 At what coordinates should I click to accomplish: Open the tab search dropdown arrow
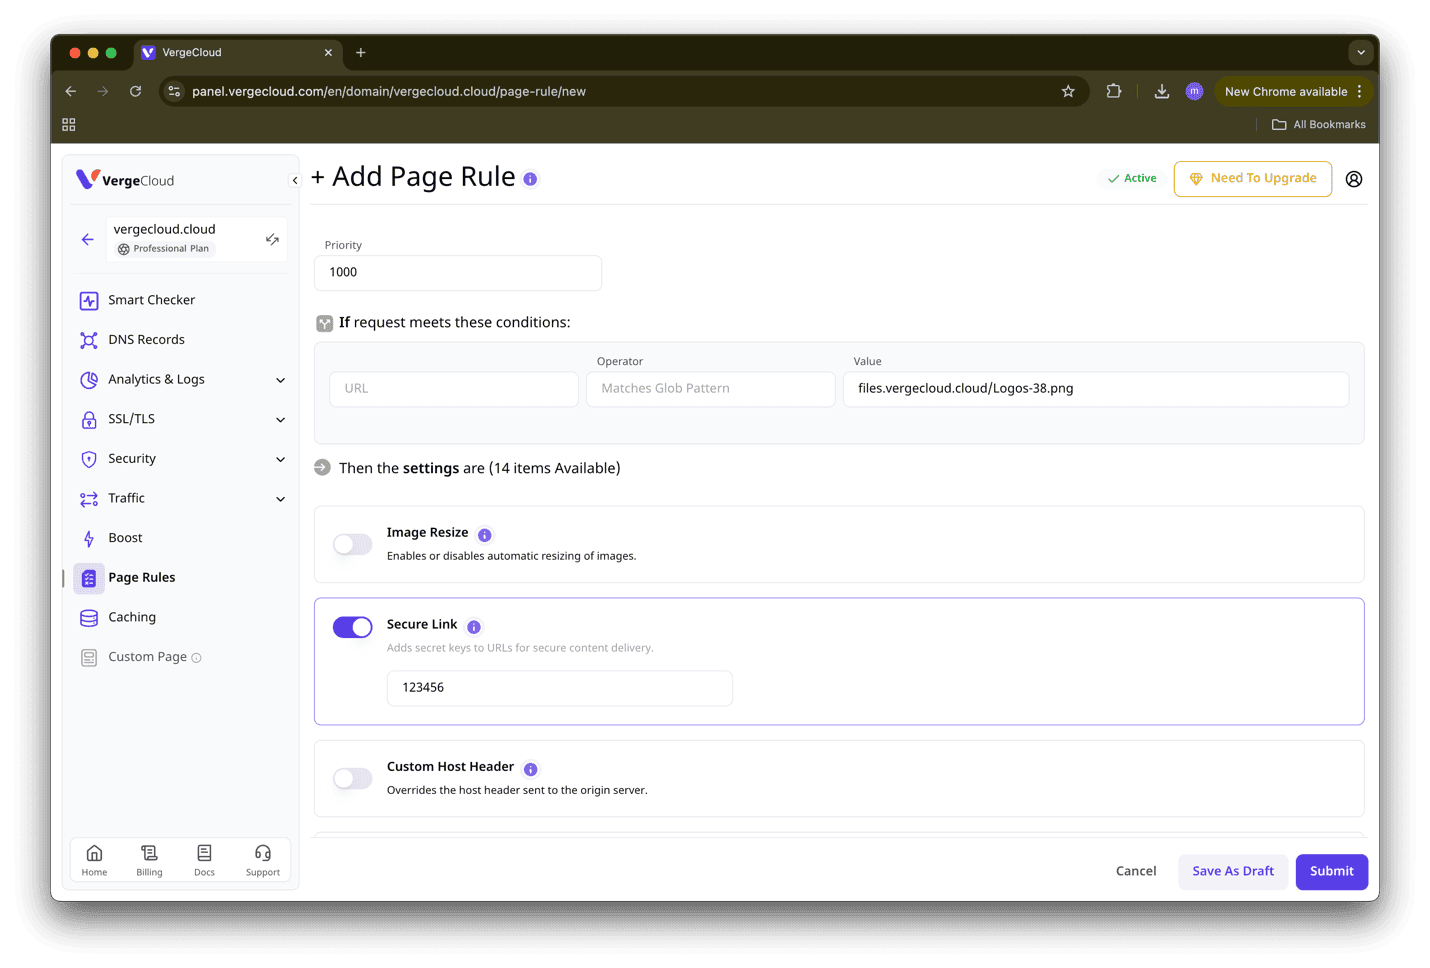click(1360, 52)
